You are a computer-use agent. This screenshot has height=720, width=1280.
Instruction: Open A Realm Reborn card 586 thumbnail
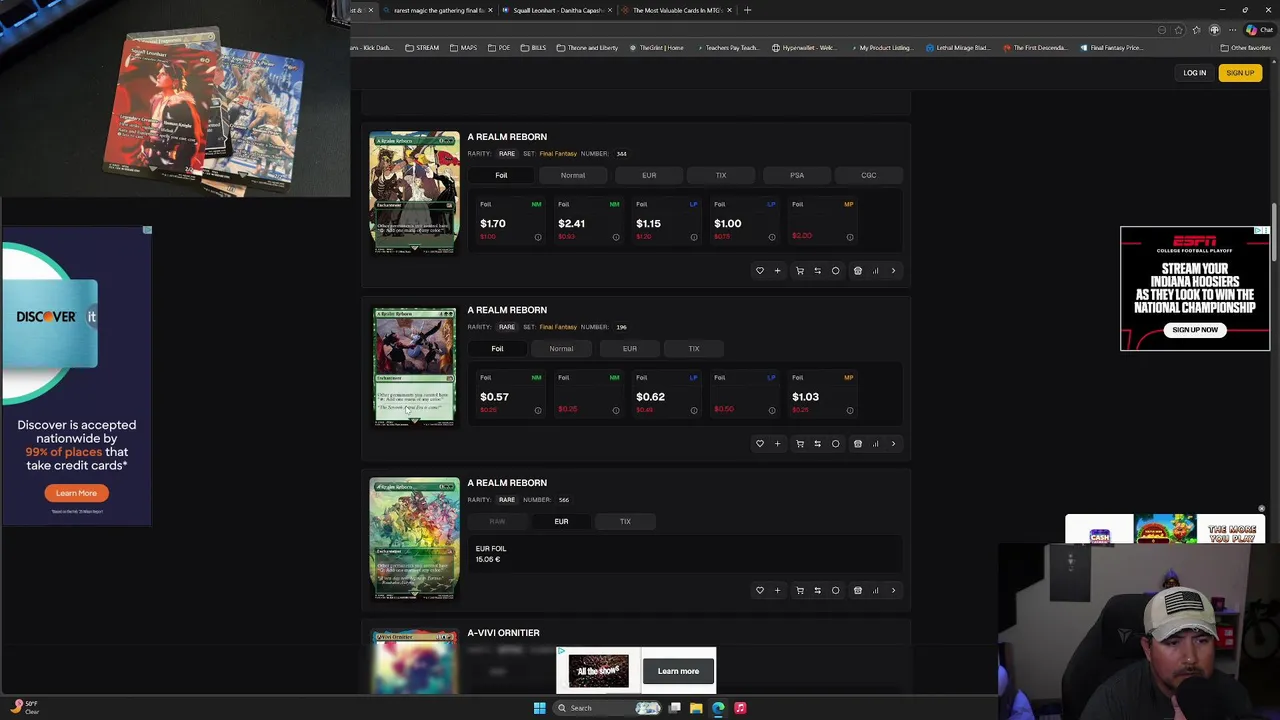pyautogui.click(x=414, y=540)
